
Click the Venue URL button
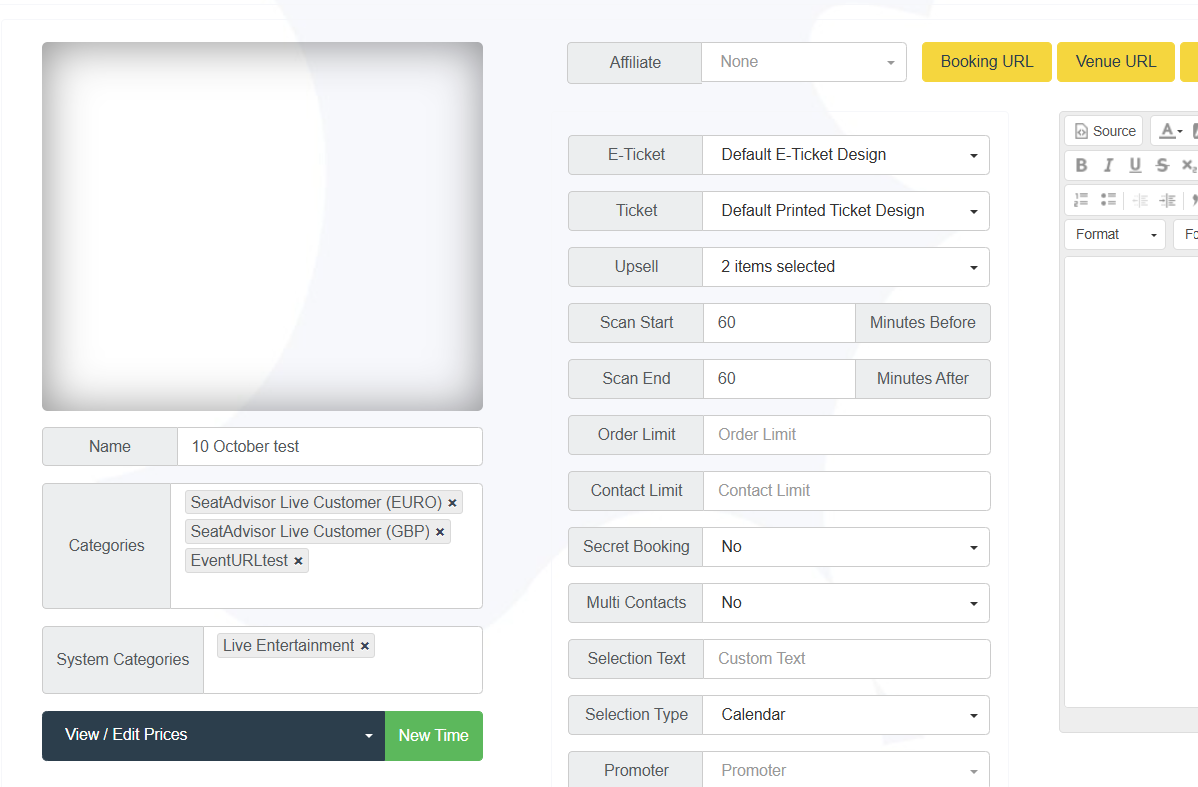pos(1115,62)
